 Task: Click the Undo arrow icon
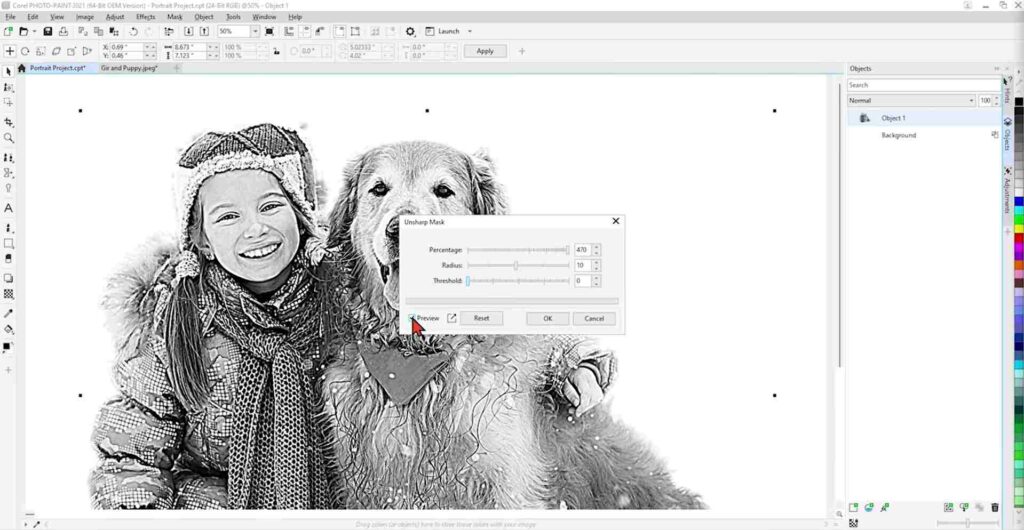(133, 31)
